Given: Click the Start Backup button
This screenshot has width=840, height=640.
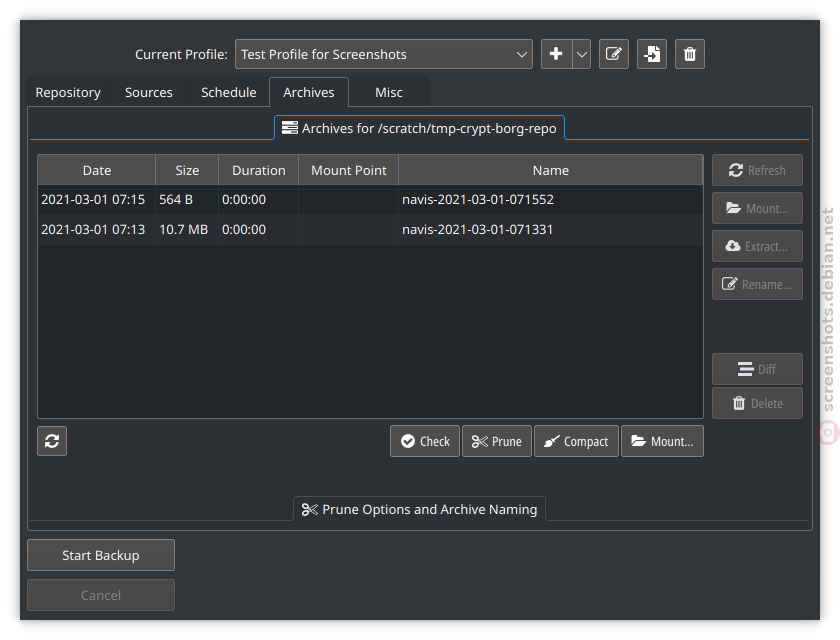Looking at the screenshot, I should (x=101, y=555).
